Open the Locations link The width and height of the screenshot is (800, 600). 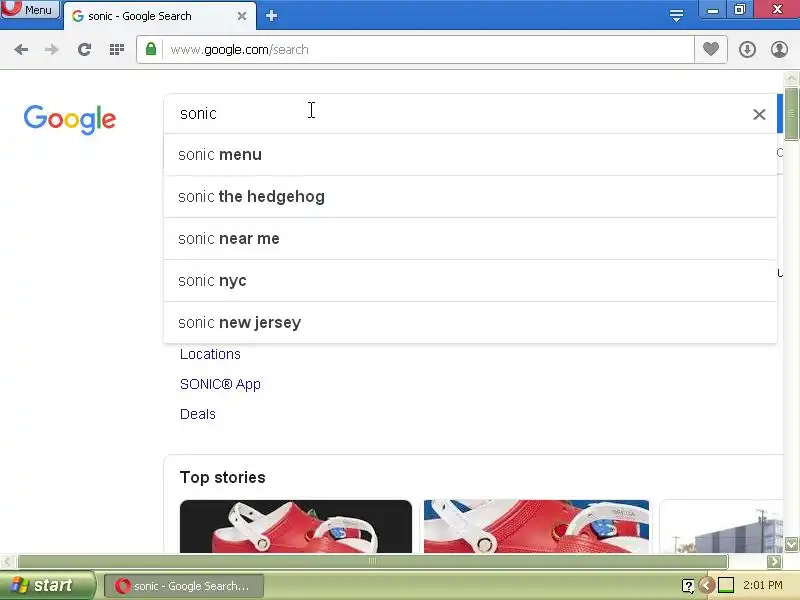point(210,354)
